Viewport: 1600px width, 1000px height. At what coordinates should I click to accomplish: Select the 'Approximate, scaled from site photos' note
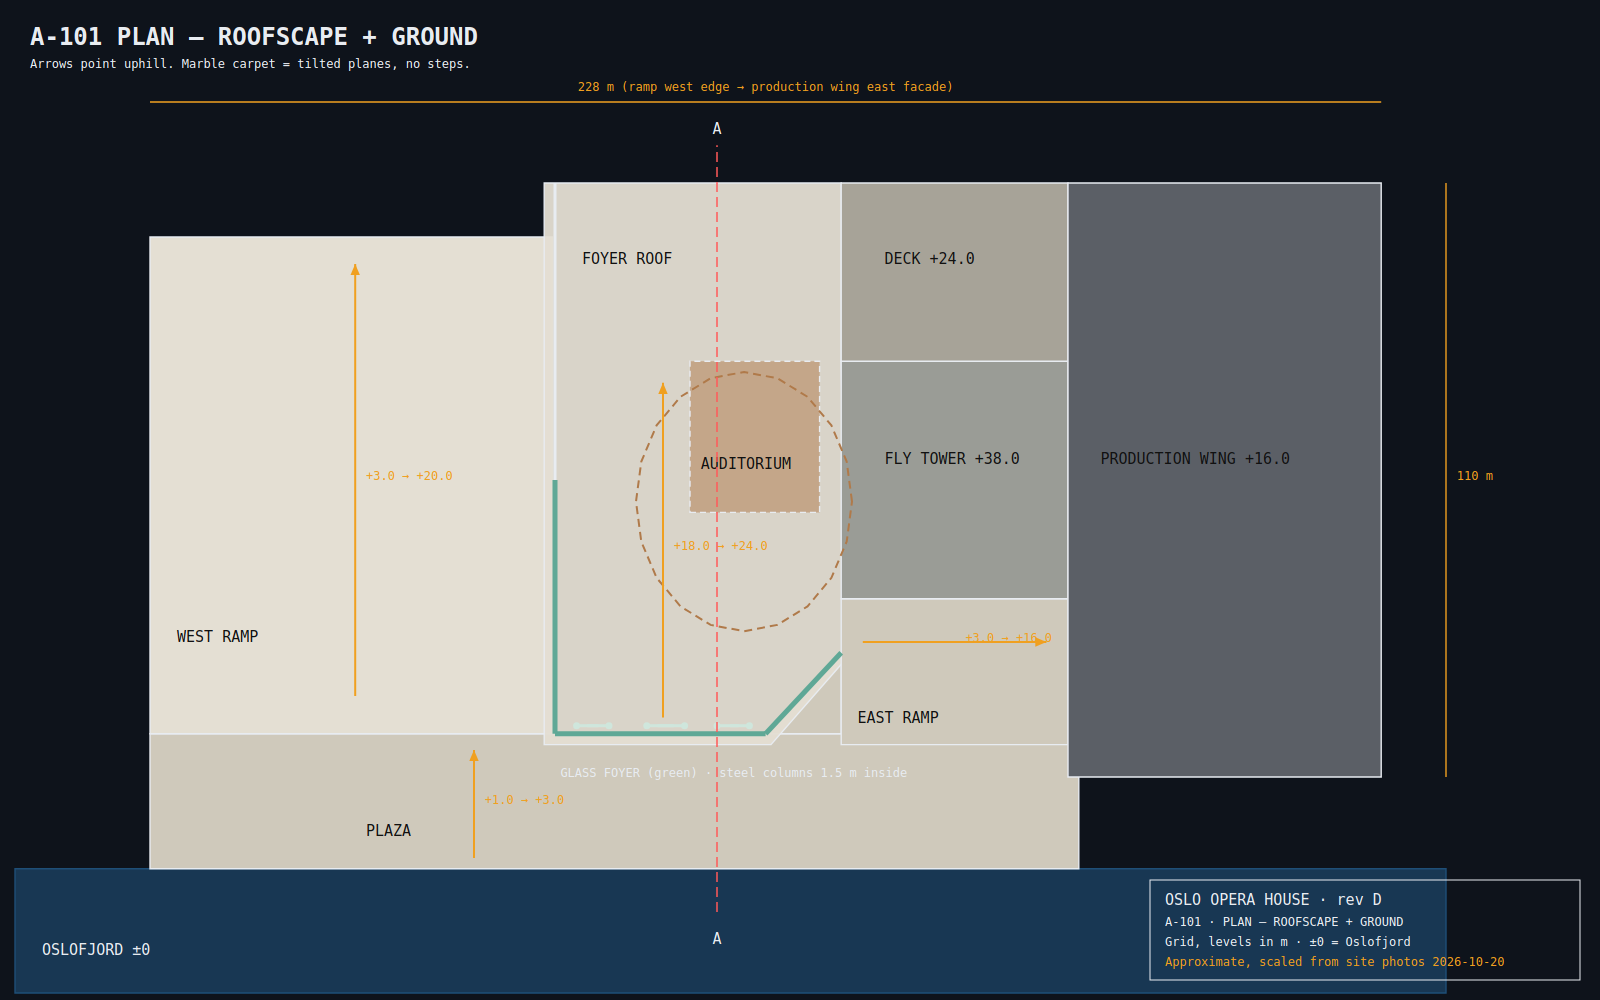pos(1334,962)
